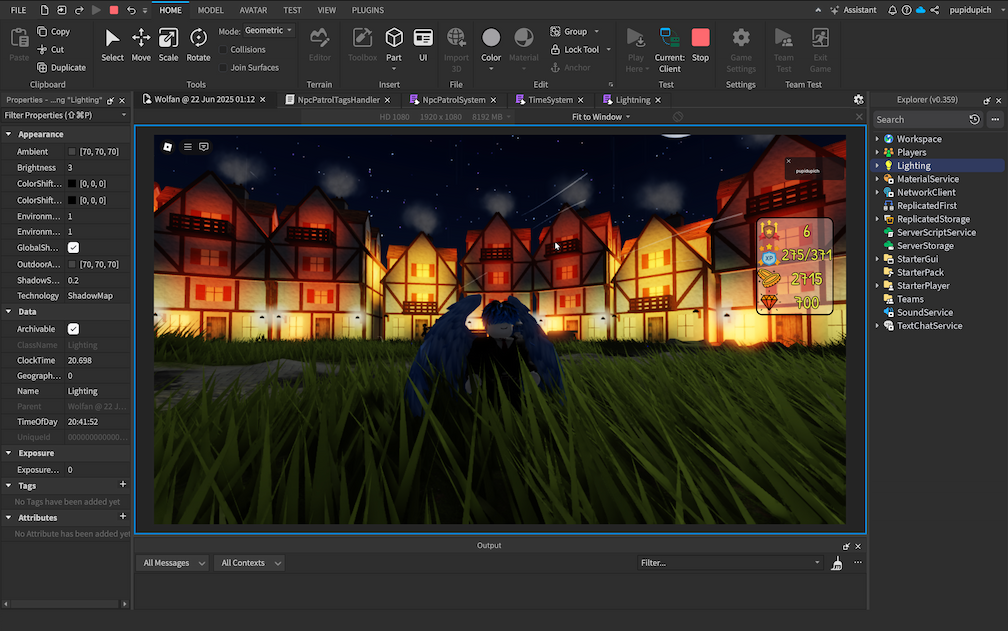1008x631 pixels.
Task: Open Explorer search history
Action: tap(975, 120)
